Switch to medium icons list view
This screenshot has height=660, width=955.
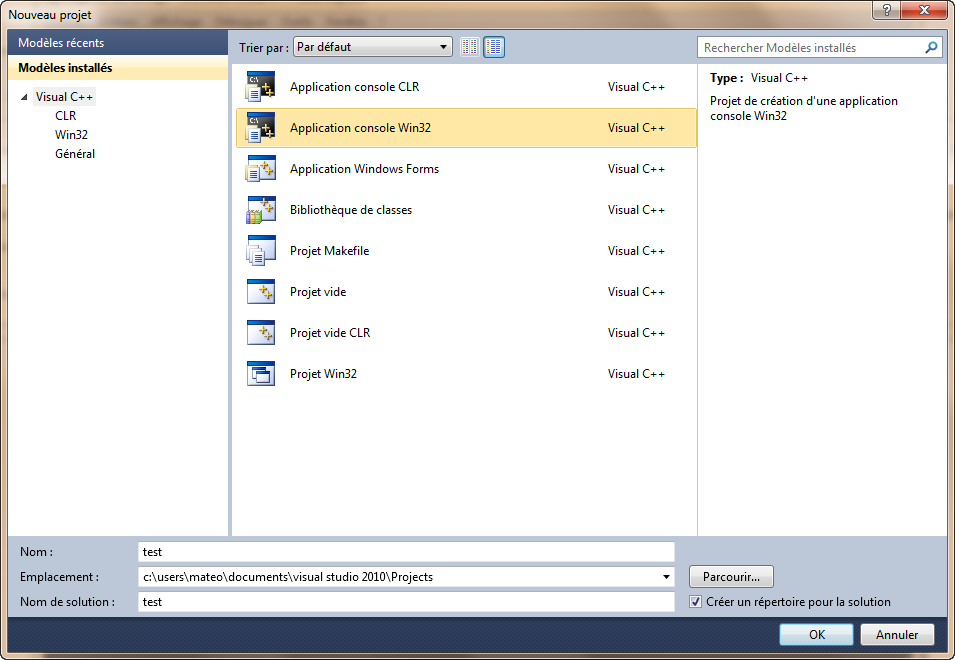pyautogui.click(x=494, y=47)
